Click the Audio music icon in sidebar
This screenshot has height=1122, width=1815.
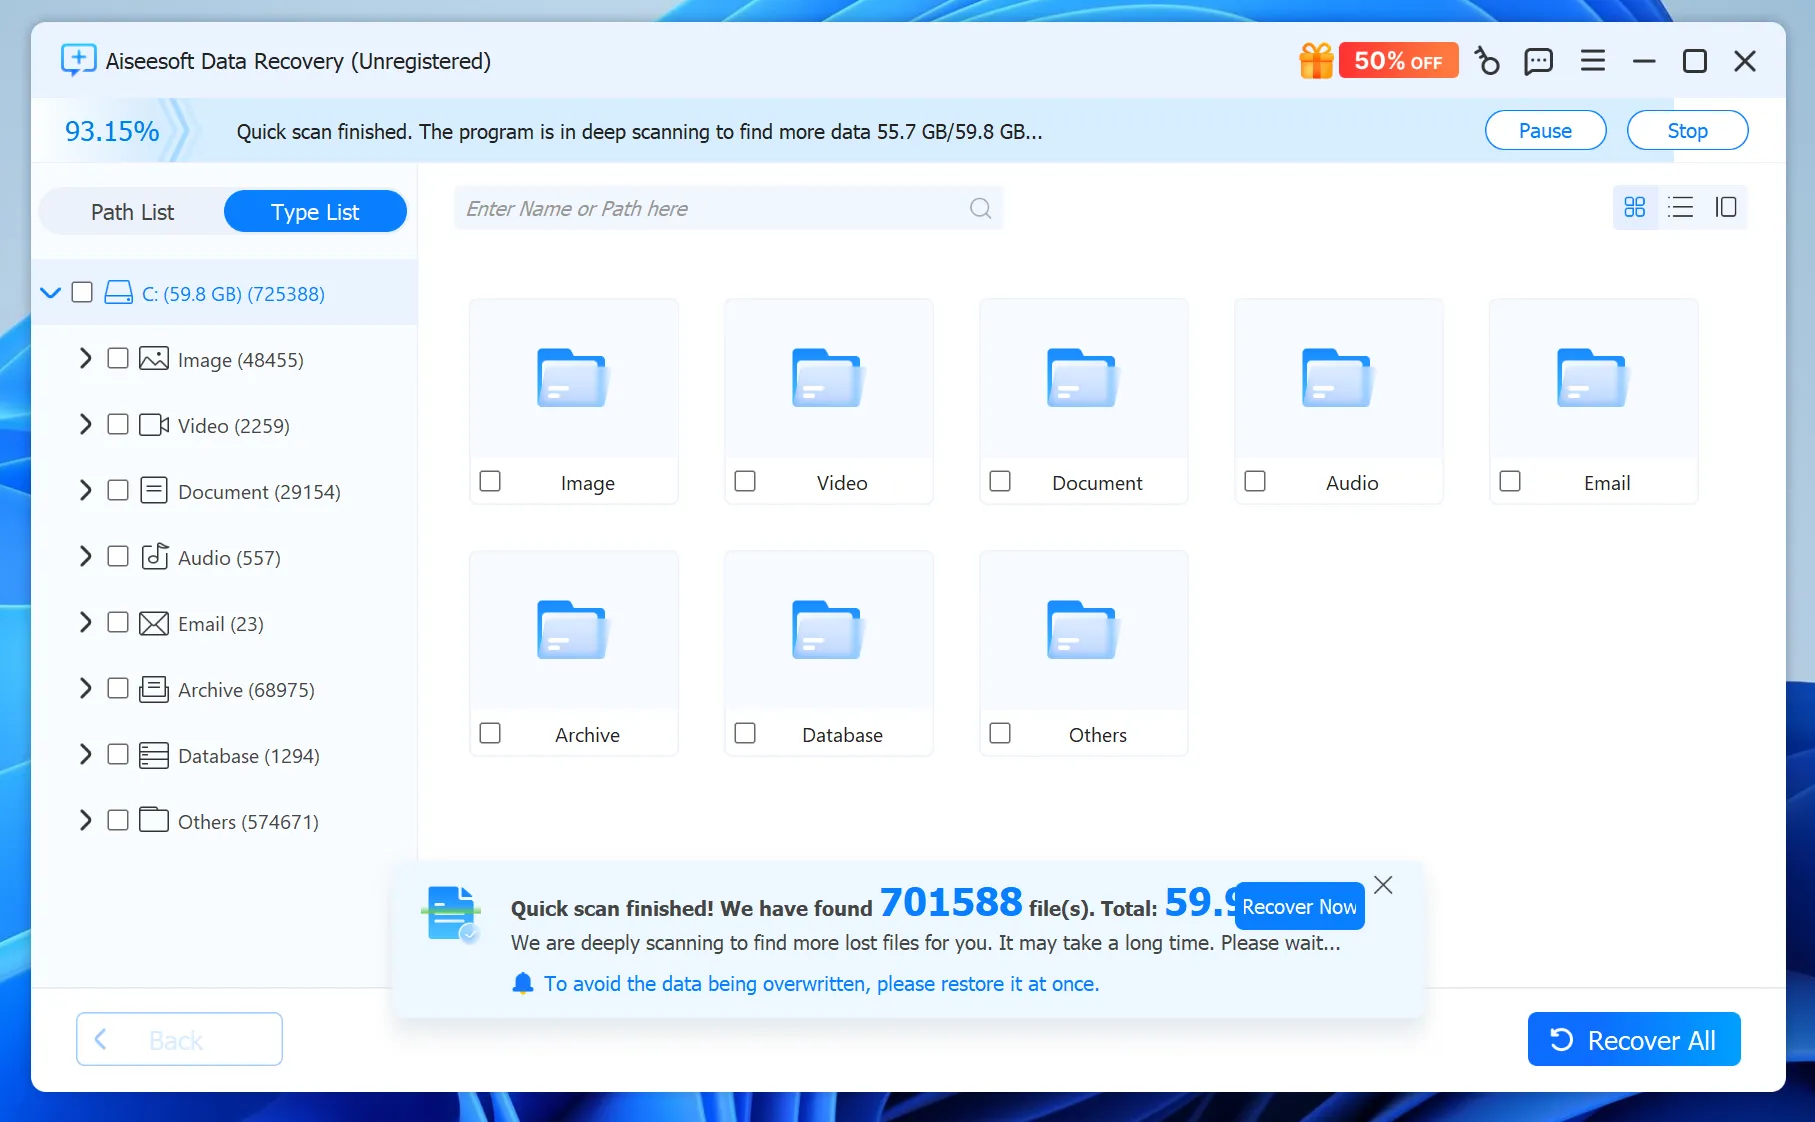[x=153, y=556]
